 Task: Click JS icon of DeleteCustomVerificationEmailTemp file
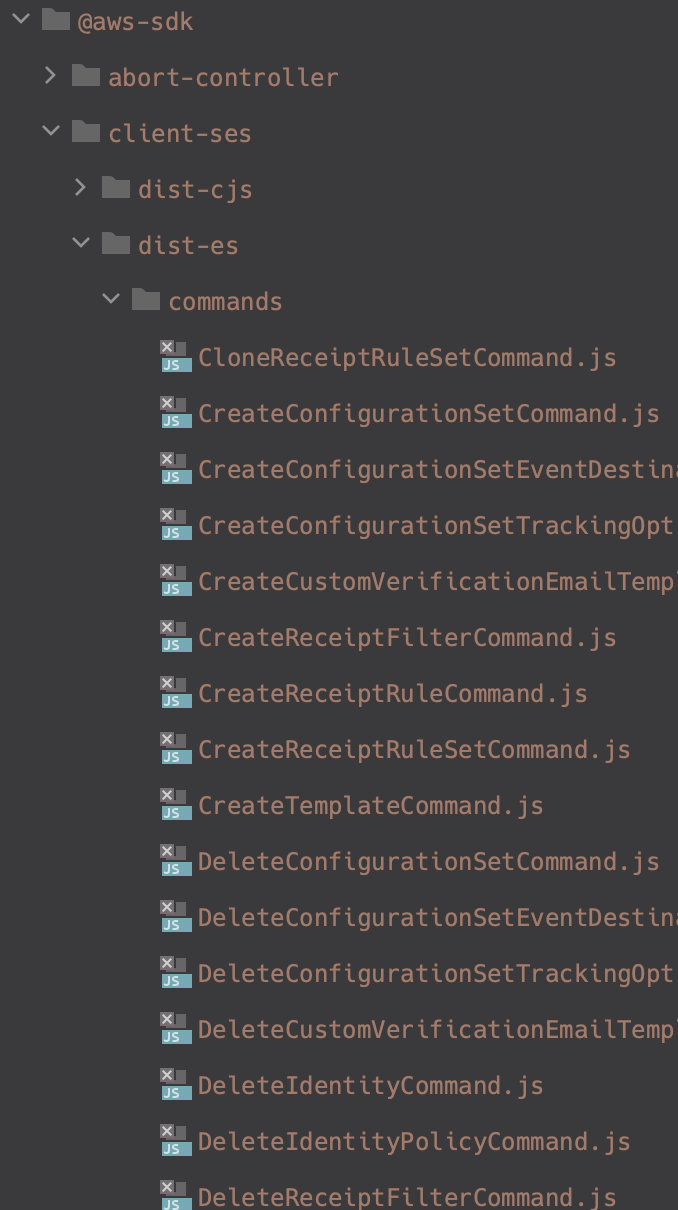coord(175,1029)
